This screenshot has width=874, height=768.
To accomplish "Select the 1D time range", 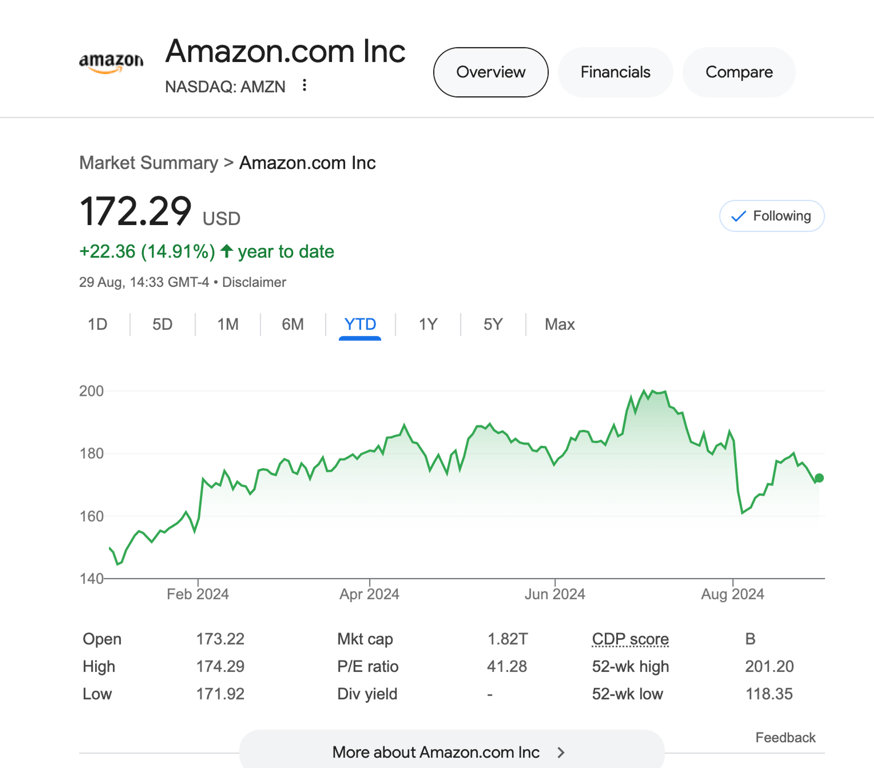I will (x=97, y=324).
